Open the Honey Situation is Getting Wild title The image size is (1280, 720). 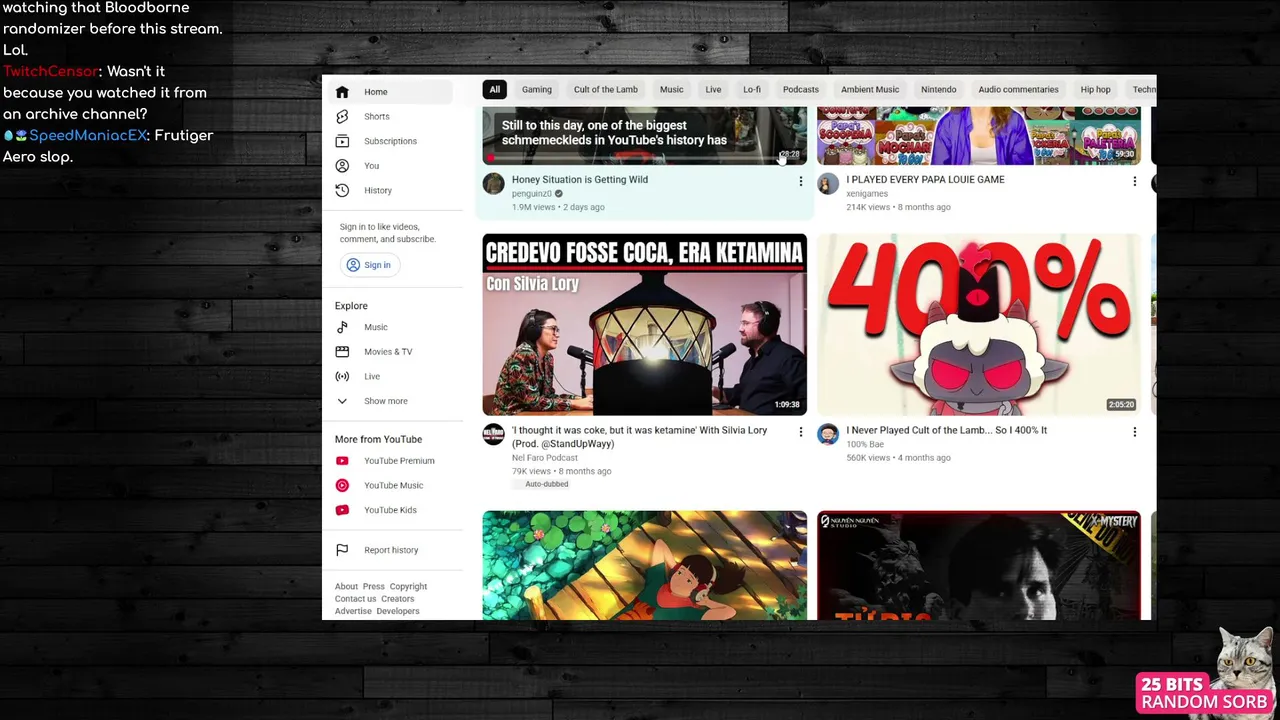[x=580, y=180]
